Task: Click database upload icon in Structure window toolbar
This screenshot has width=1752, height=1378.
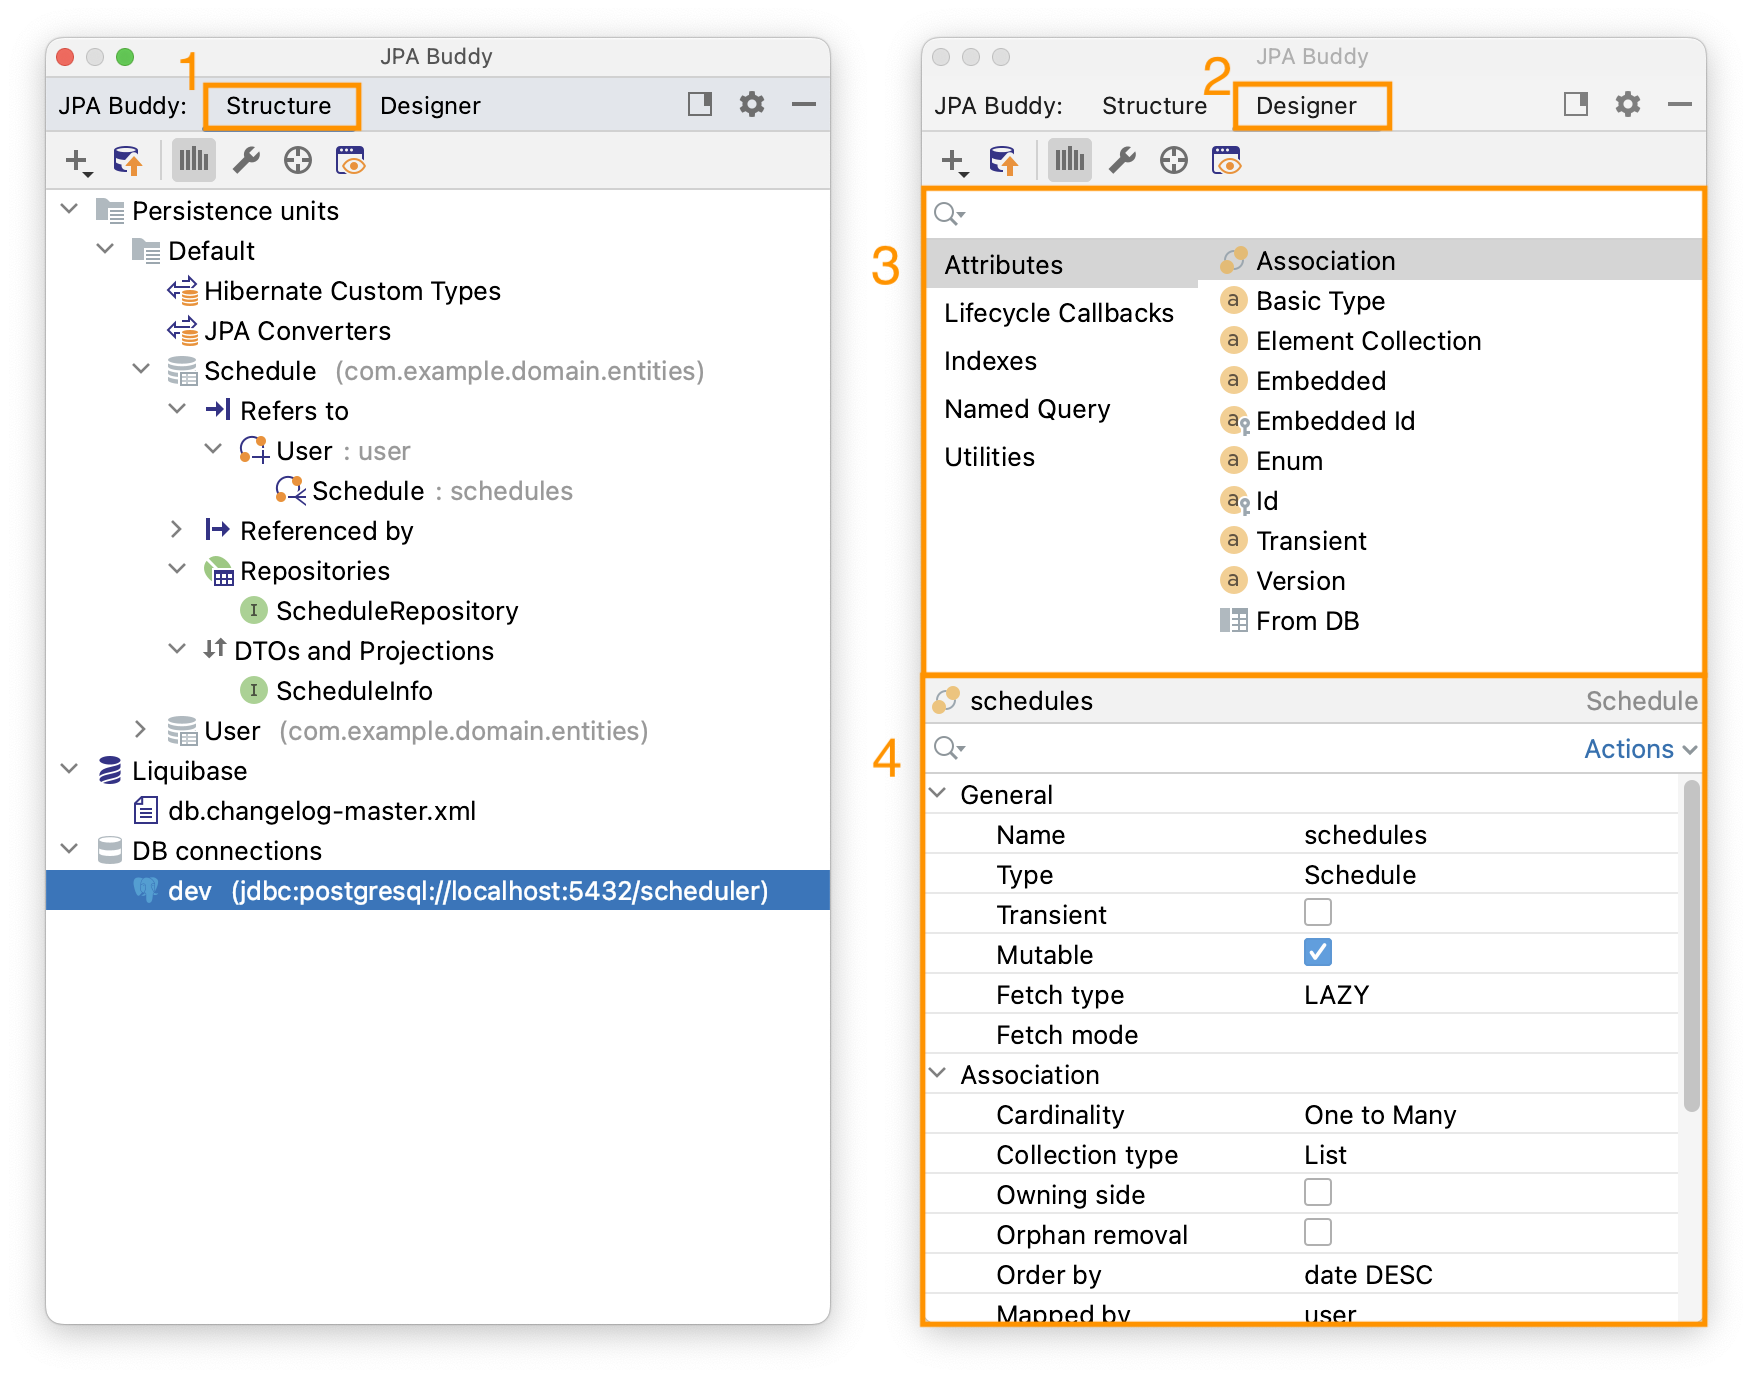Action: pyautogui.click(x=128, y=161)
